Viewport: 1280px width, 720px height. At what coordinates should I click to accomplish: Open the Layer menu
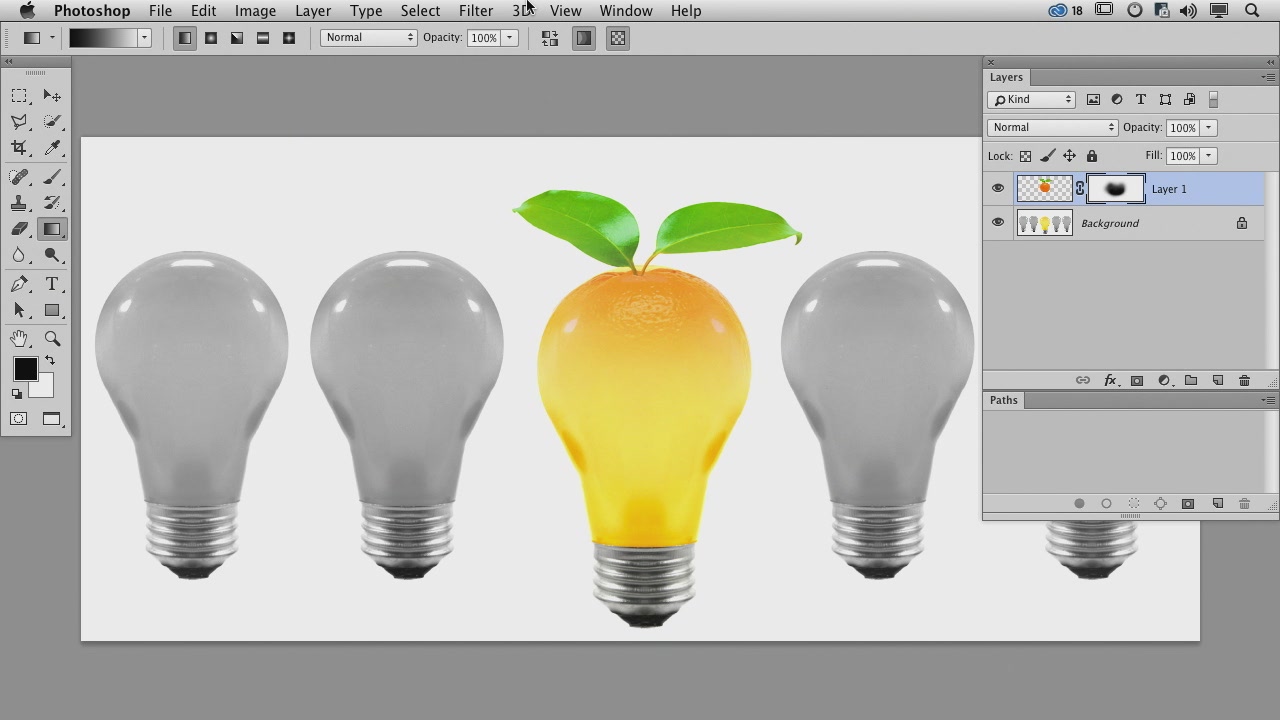point(313,11)
